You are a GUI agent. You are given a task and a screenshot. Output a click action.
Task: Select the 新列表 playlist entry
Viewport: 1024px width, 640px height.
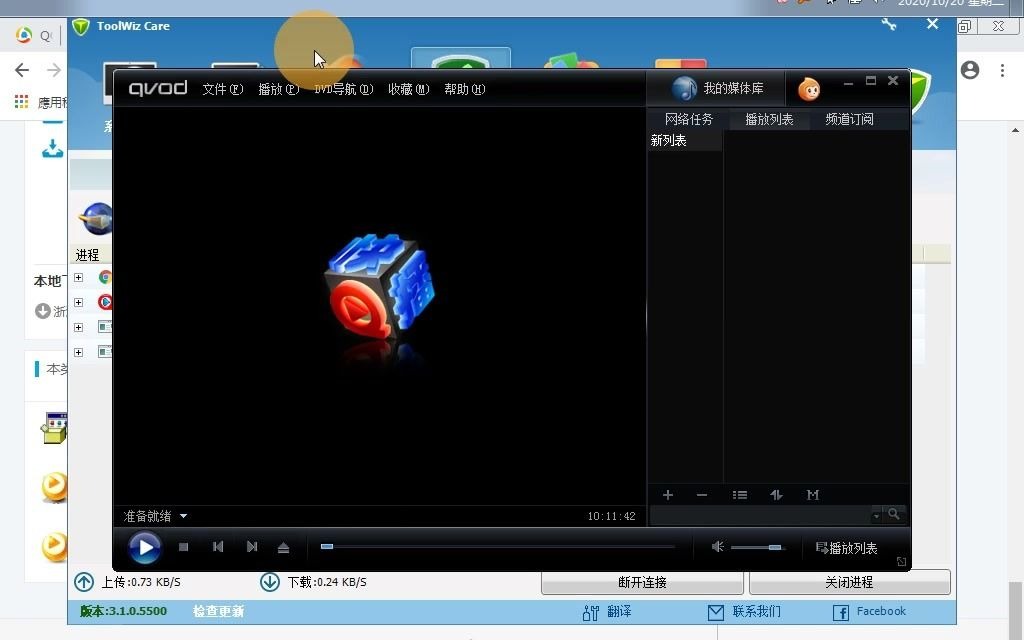(x=668, y=140)
